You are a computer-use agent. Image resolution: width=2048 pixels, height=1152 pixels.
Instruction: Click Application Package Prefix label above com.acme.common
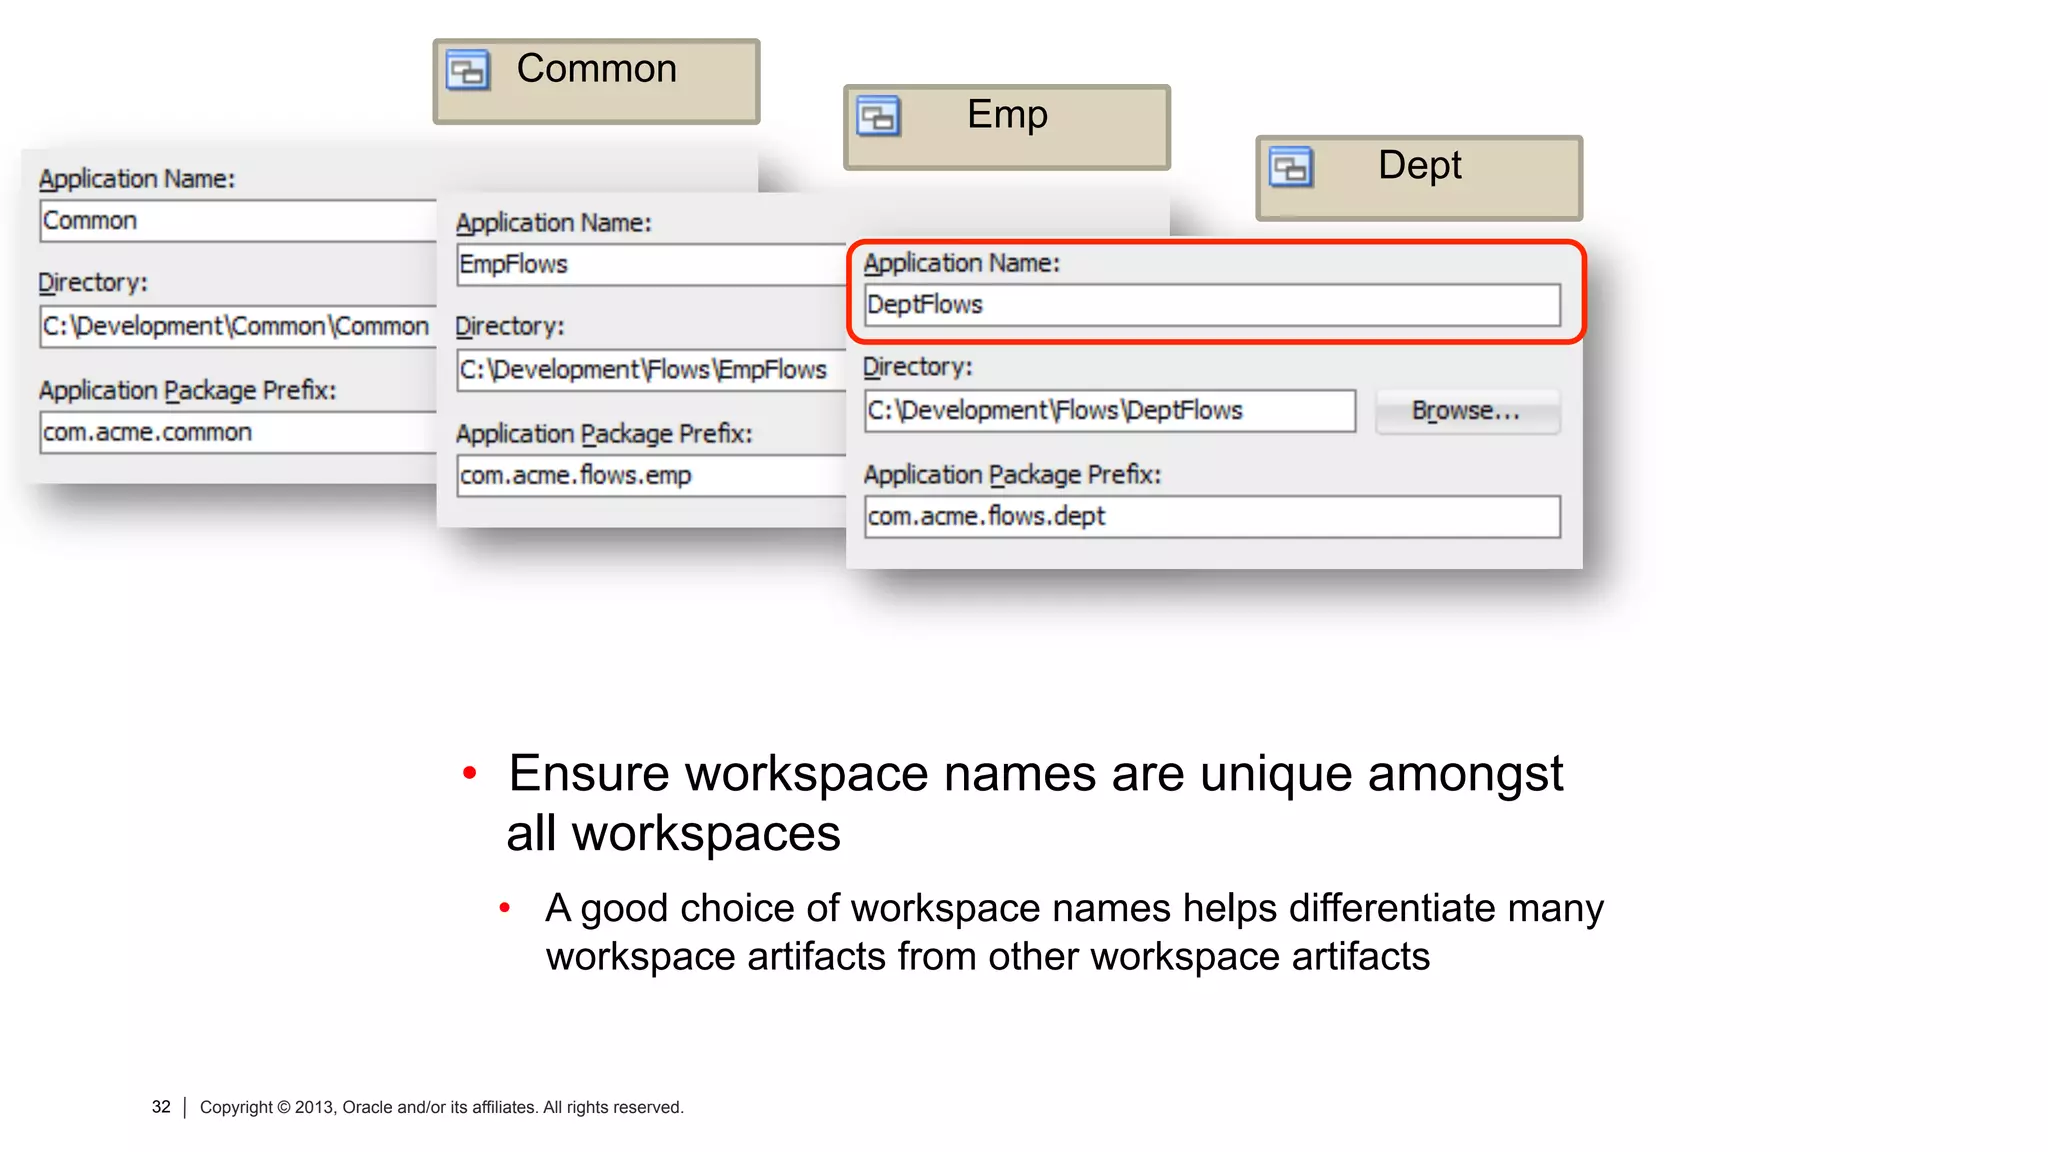(x=187, y=391)
